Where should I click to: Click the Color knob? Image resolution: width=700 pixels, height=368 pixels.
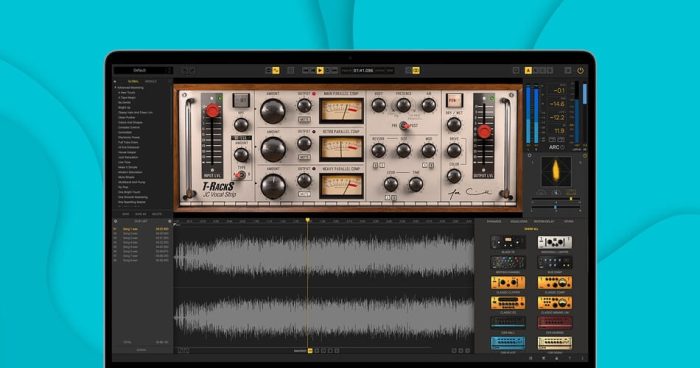pos(454,176)
